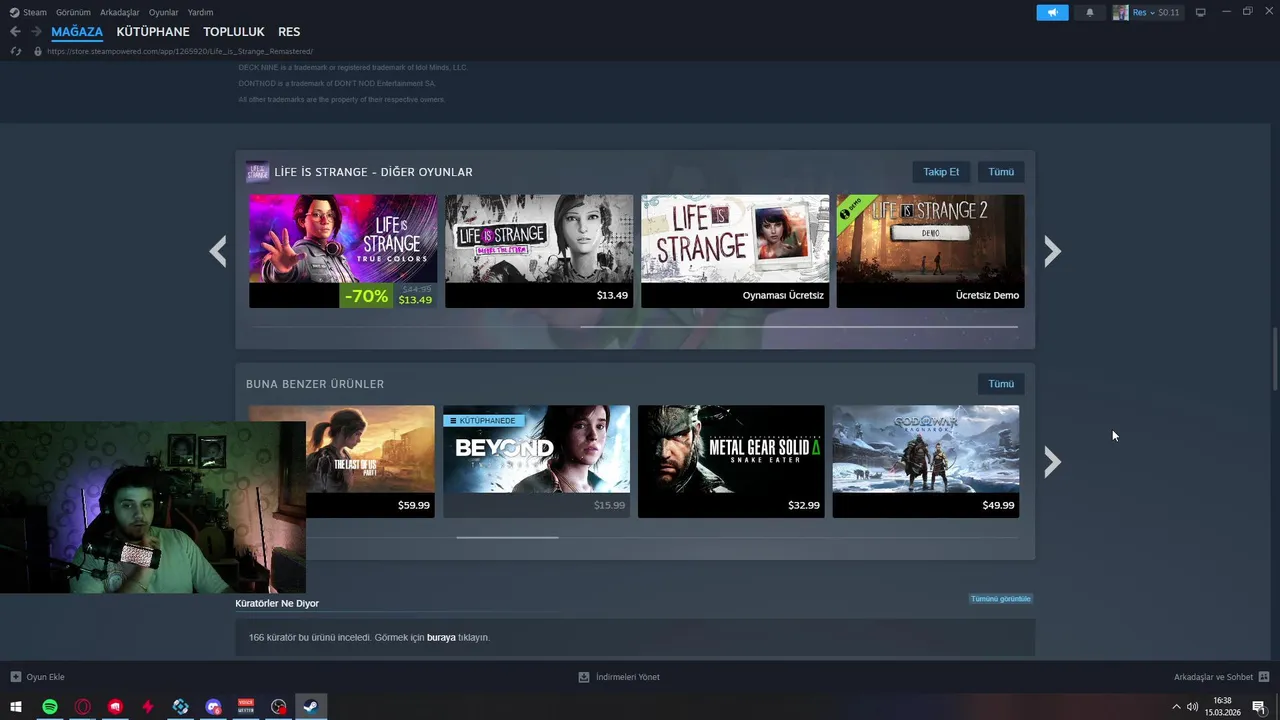Add a game with Oyun Ekle
This screenshot has width=1280, height=720.
(x=38, y=677)
